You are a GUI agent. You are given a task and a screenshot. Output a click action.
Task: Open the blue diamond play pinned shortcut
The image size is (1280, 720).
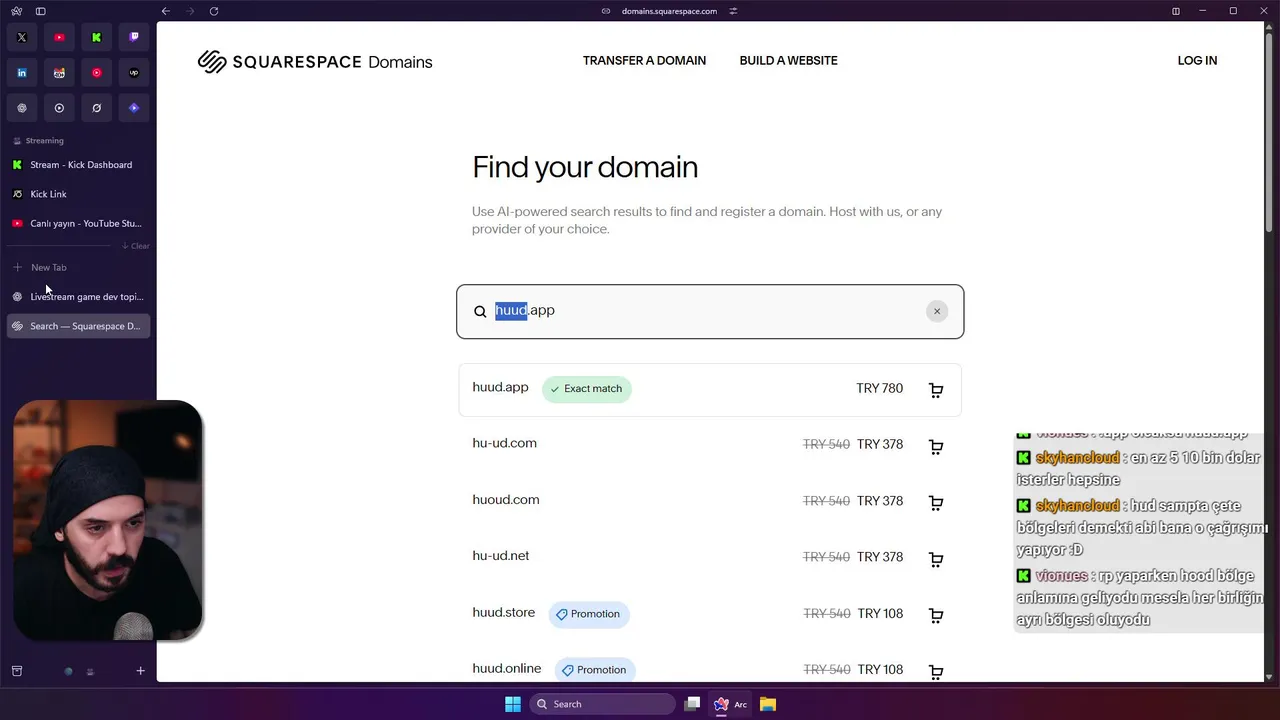[134, 108]
